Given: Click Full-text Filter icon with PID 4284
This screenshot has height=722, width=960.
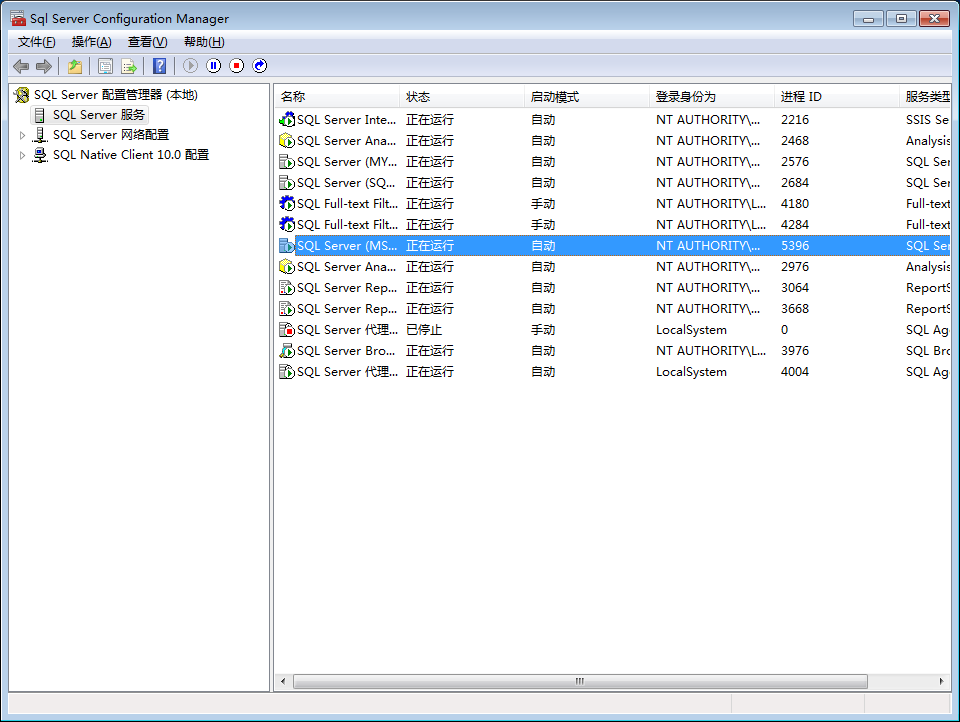Looking at the screenshot, I should 287,225.
